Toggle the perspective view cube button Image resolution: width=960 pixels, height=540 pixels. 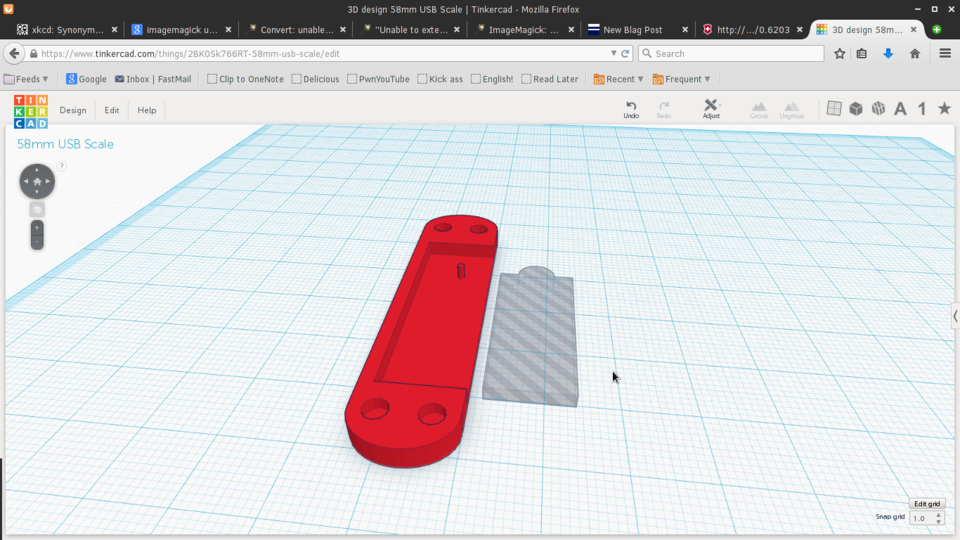point(37,209)
